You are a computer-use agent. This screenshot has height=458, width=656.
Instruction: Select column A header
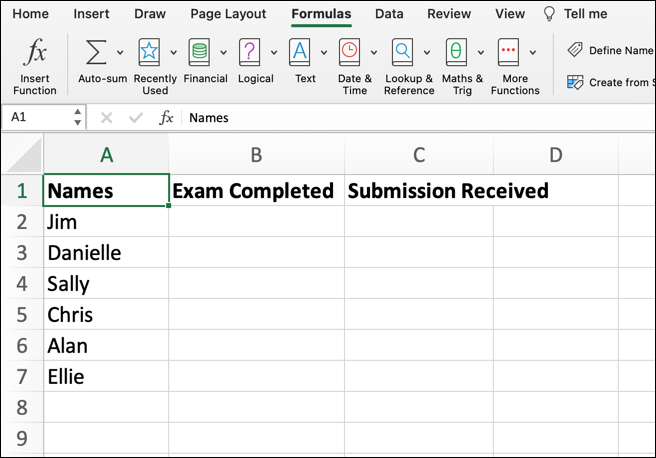coord(106,155)
